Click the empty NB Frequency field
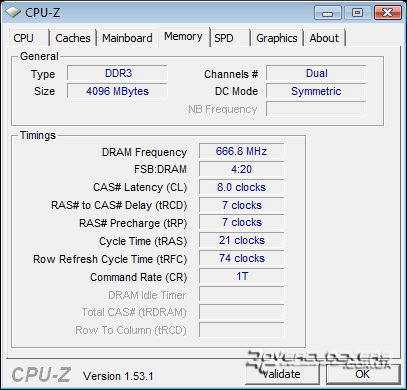Screen dimensions: 407x390 [316, 109]
